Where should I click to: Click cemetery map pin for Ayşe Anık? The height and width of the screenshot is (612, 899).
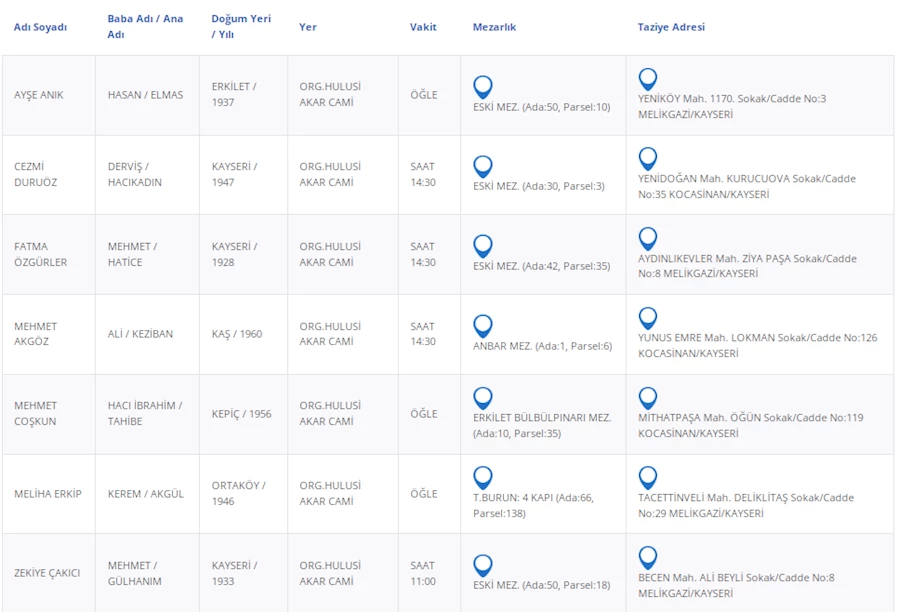coord(483,86)
